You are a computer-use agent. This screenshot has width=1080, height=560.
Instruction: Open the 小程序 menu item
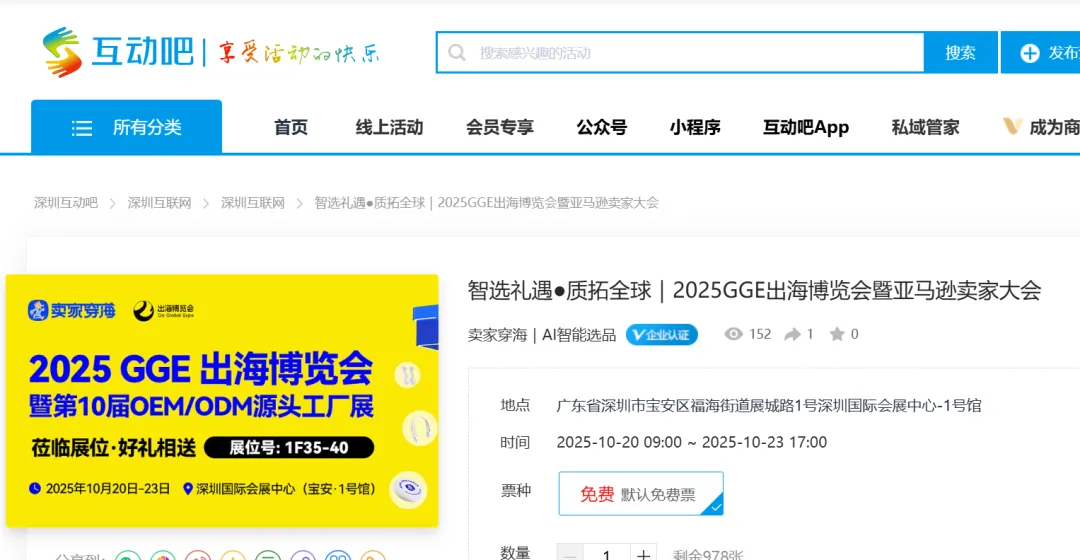click(x=695, y=127)
